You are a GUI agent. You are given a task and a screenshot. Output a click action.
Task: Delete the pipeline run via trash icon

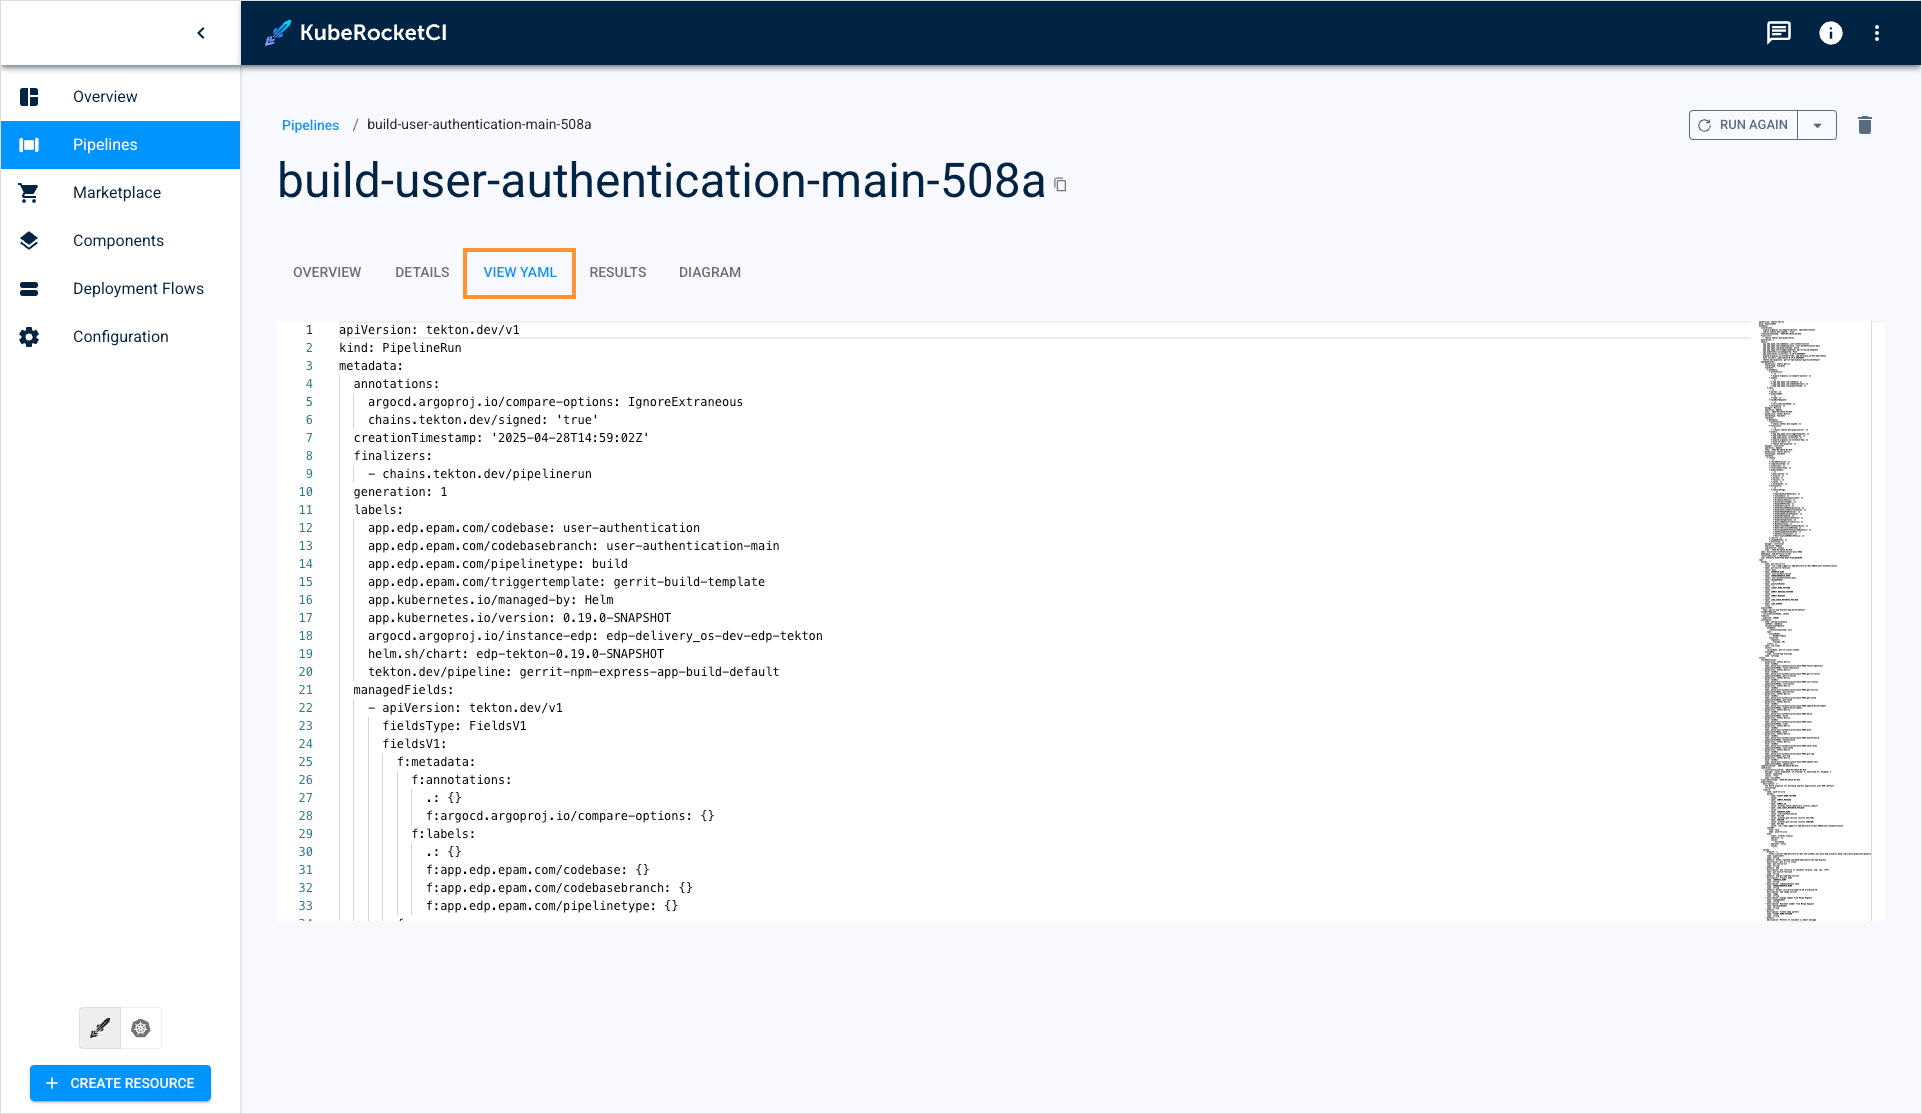(1865, 125)
